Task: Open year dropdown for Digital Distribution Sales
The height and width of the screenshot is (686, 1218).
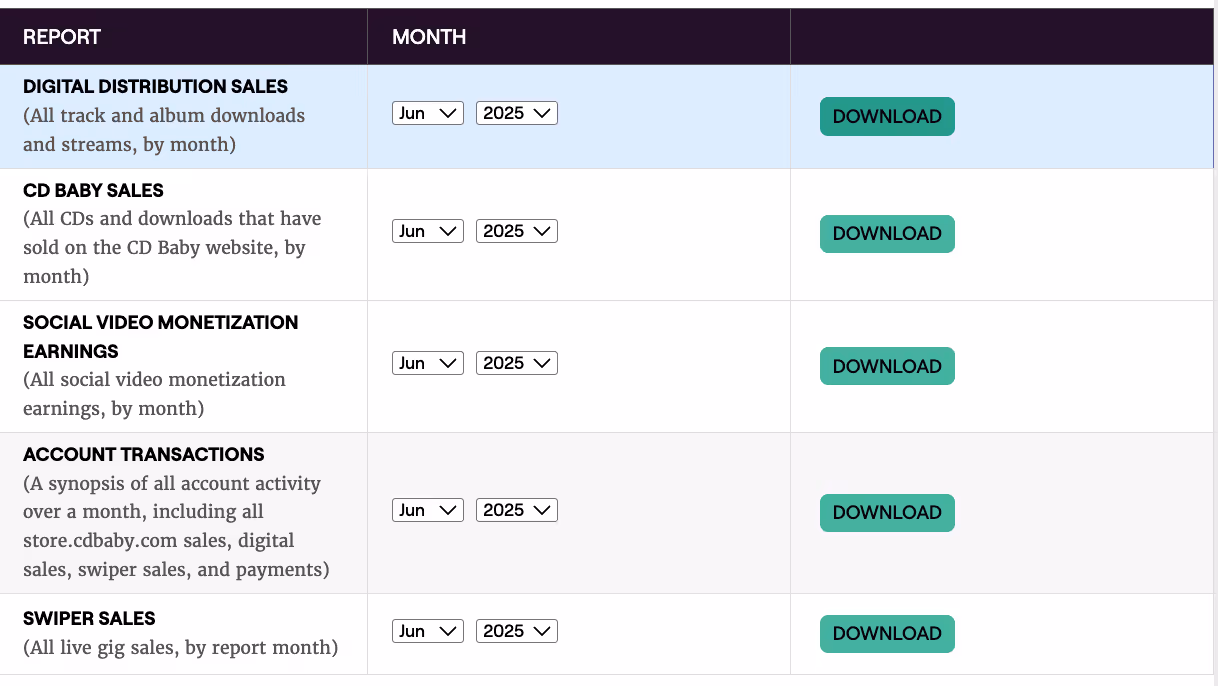Action: [517, 113]
